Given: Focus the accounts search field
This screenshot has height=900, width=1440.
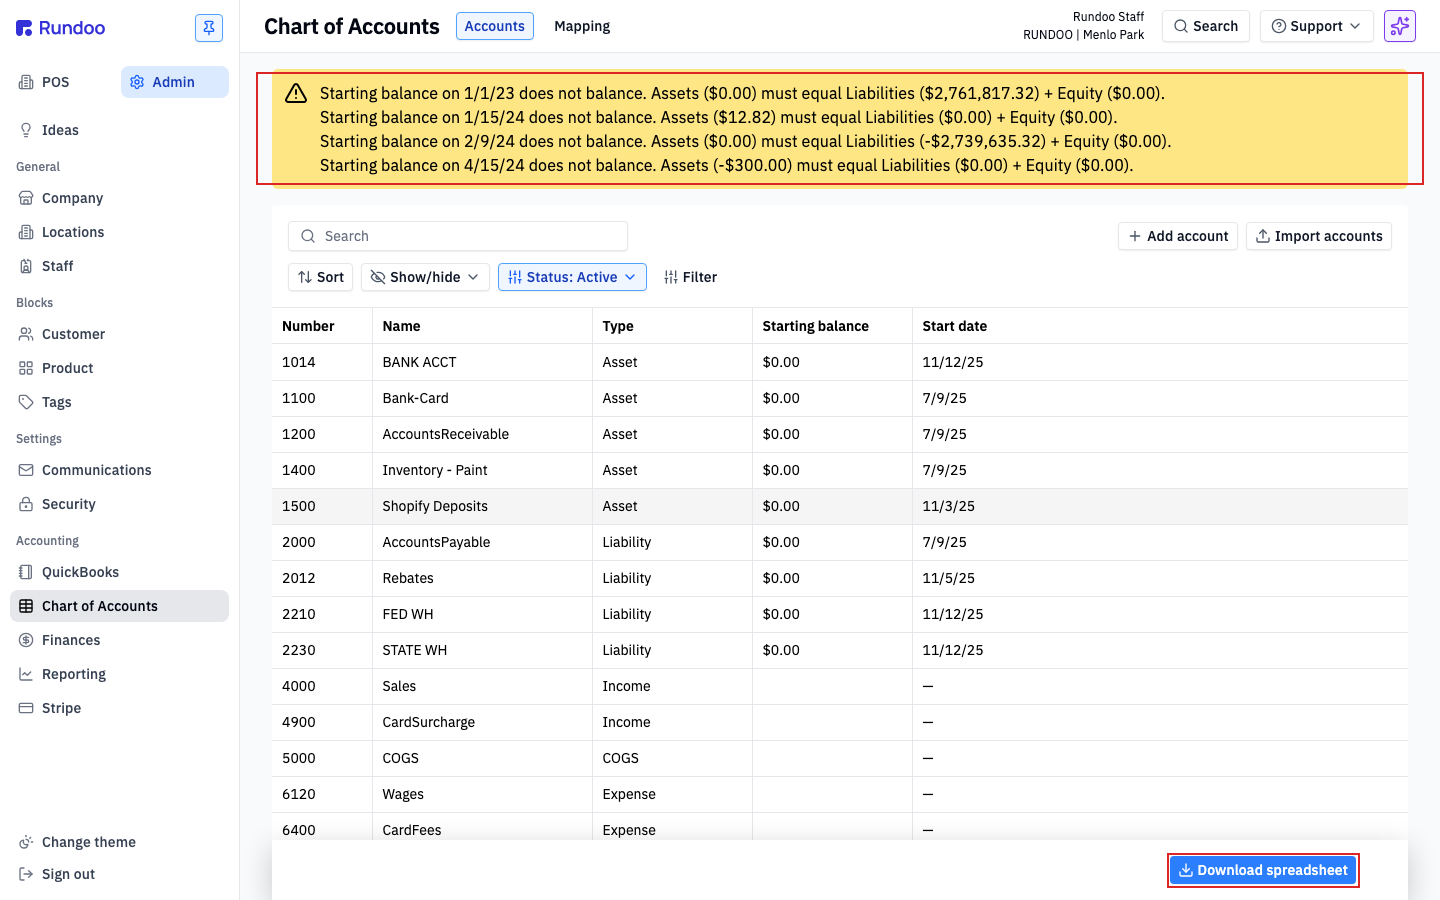Looking at the screenshot, I should (458, 236).
